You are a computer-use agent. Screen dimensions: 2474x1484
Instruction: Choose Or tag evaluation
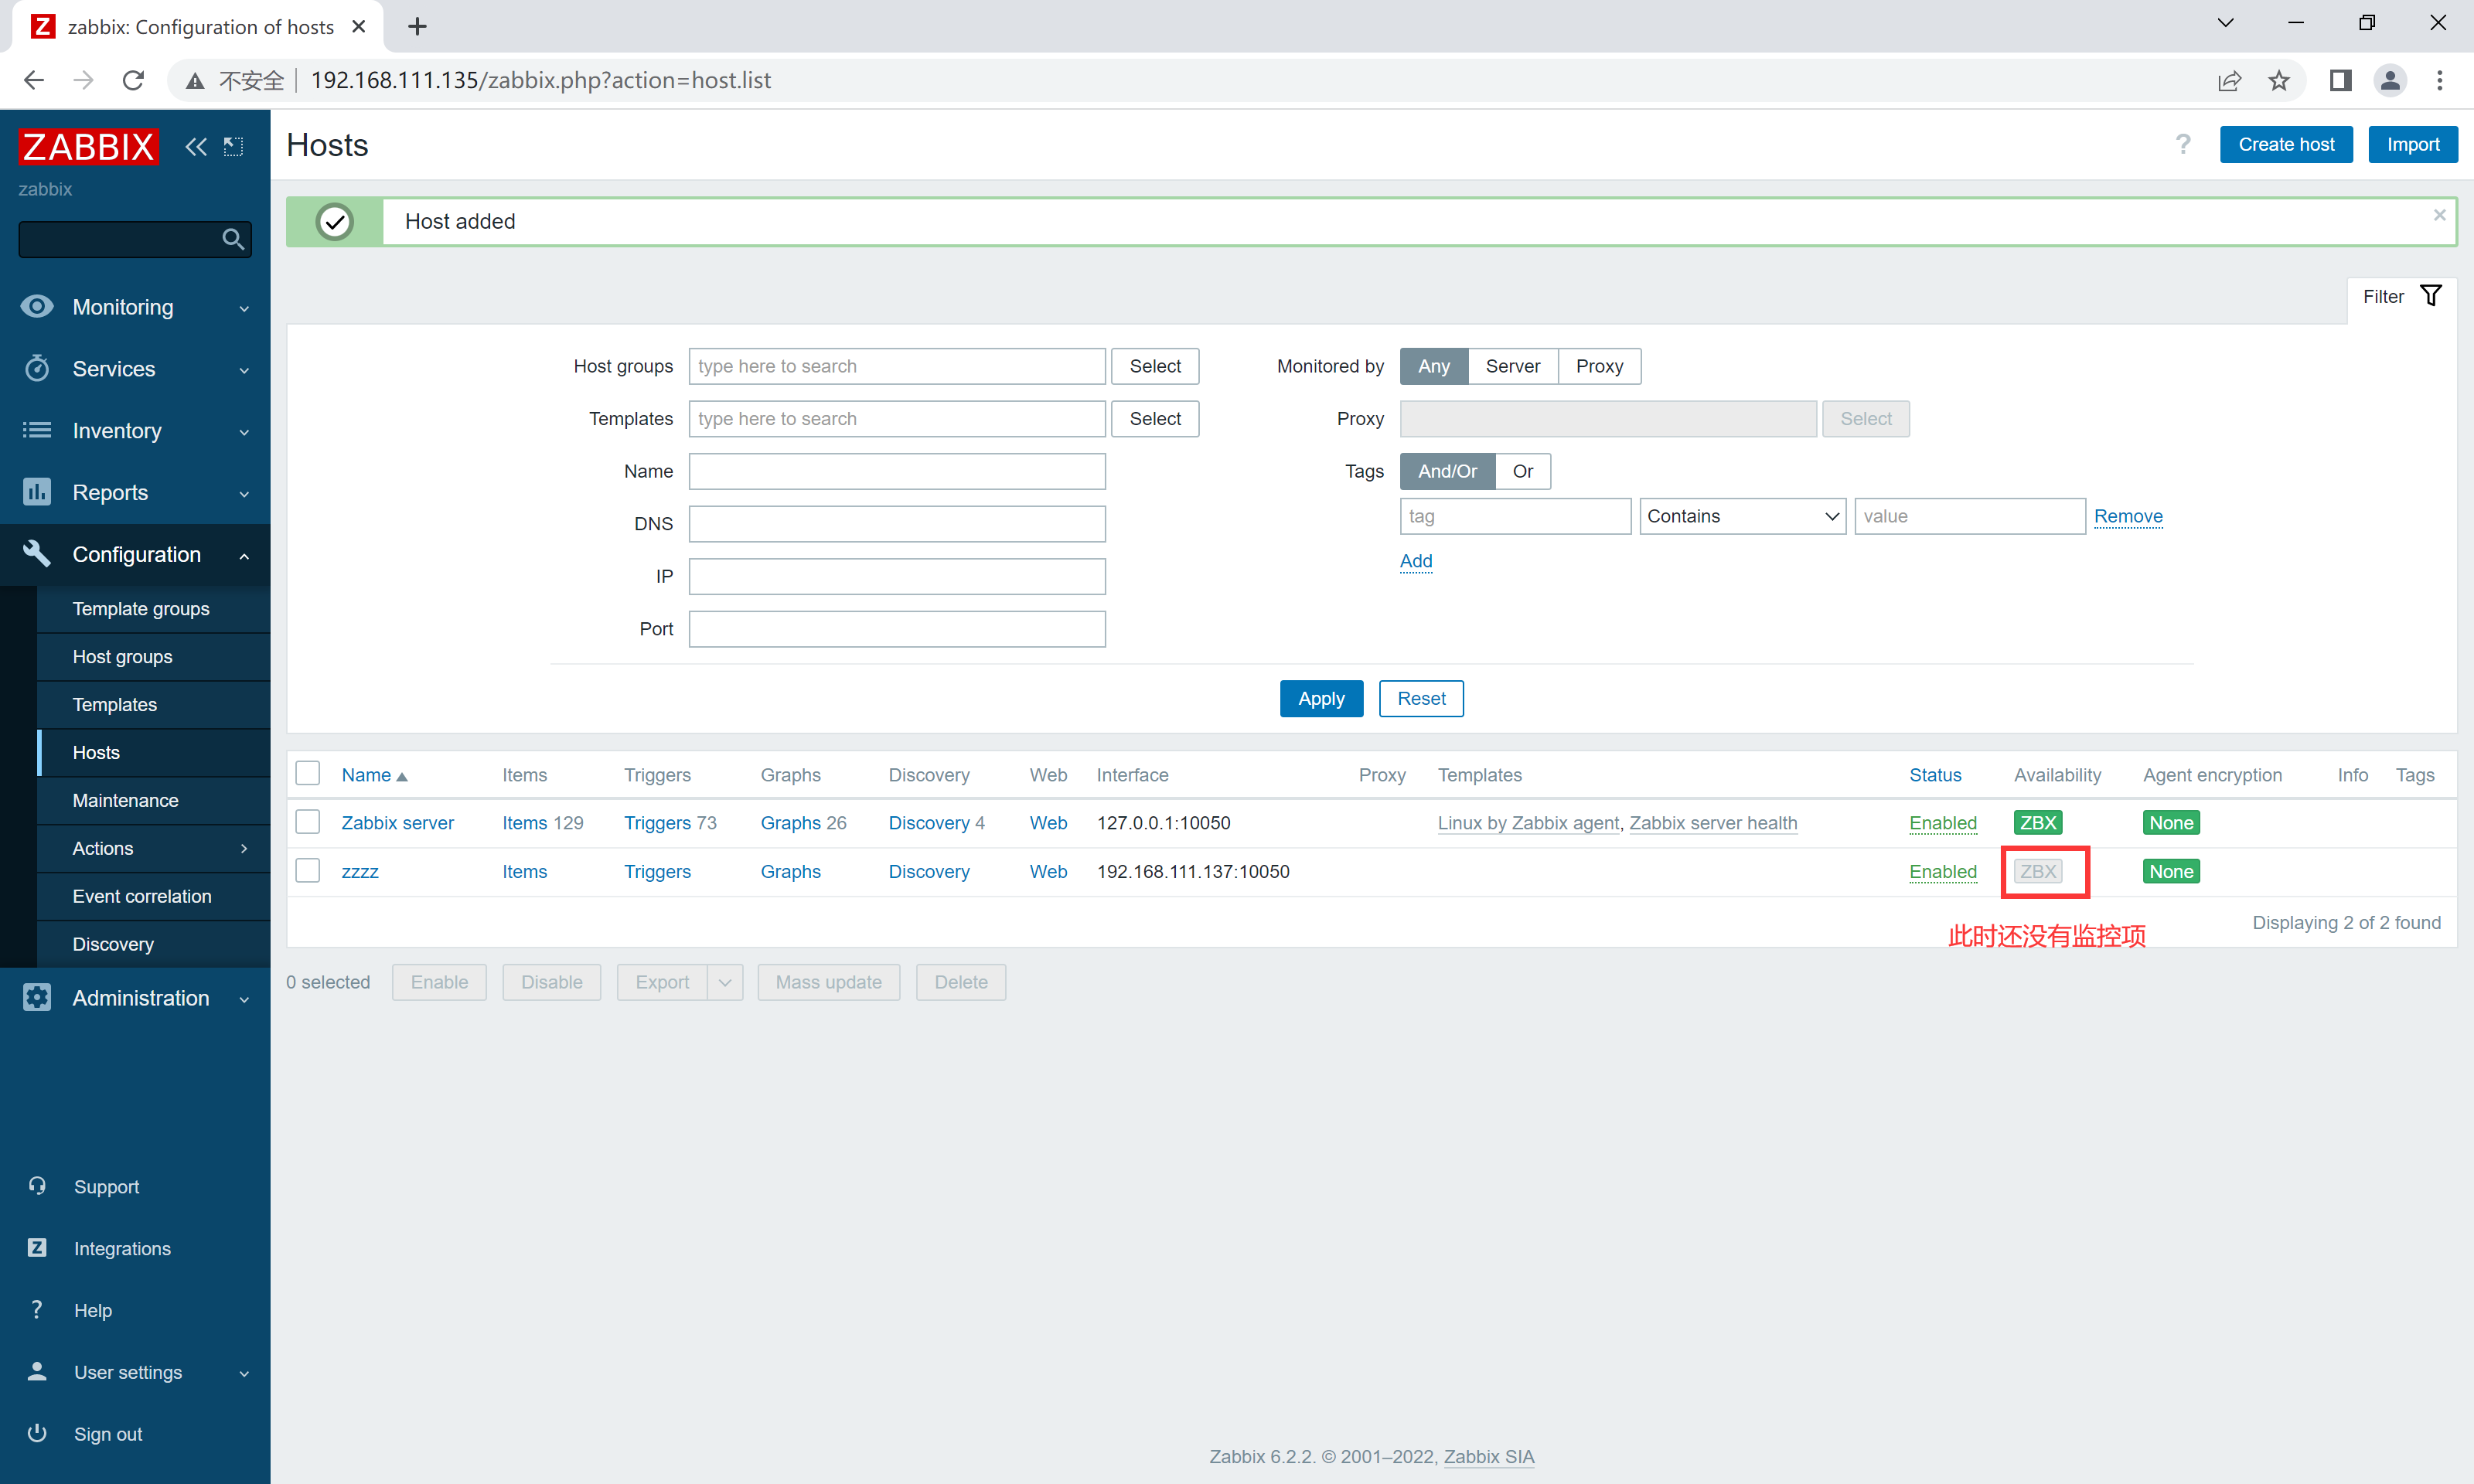tap(1522, 471)
